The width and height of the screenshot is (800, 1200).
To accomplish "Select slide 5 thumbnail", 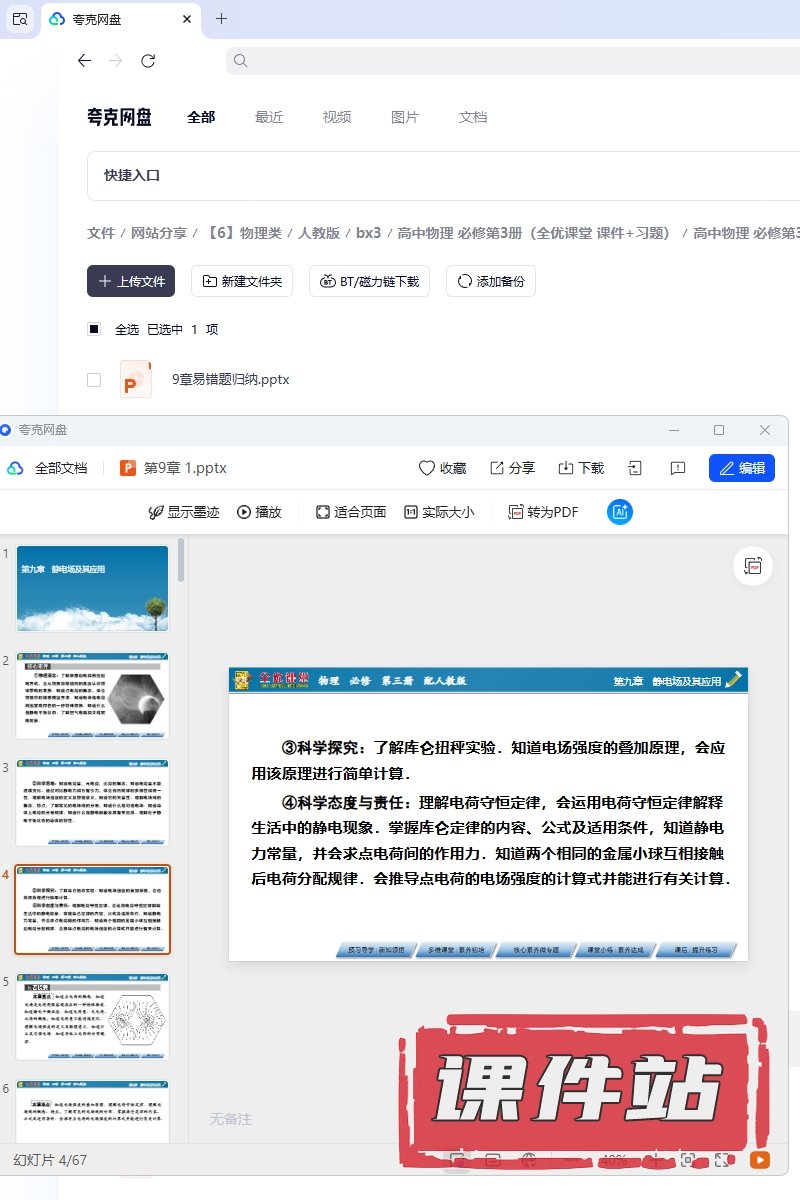I will click(92, 1018).
